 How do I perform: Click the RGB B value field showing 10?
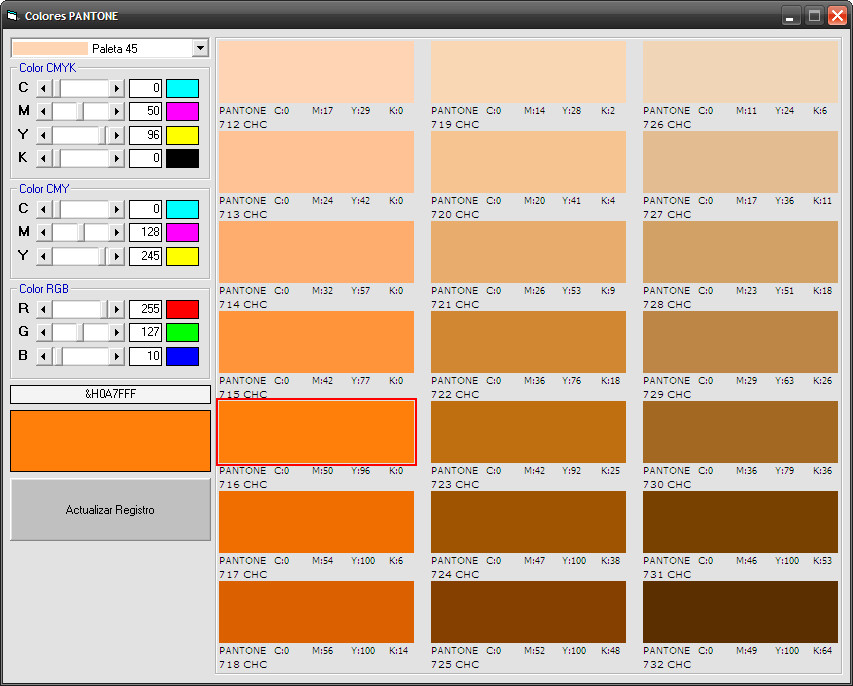(145, 356)
